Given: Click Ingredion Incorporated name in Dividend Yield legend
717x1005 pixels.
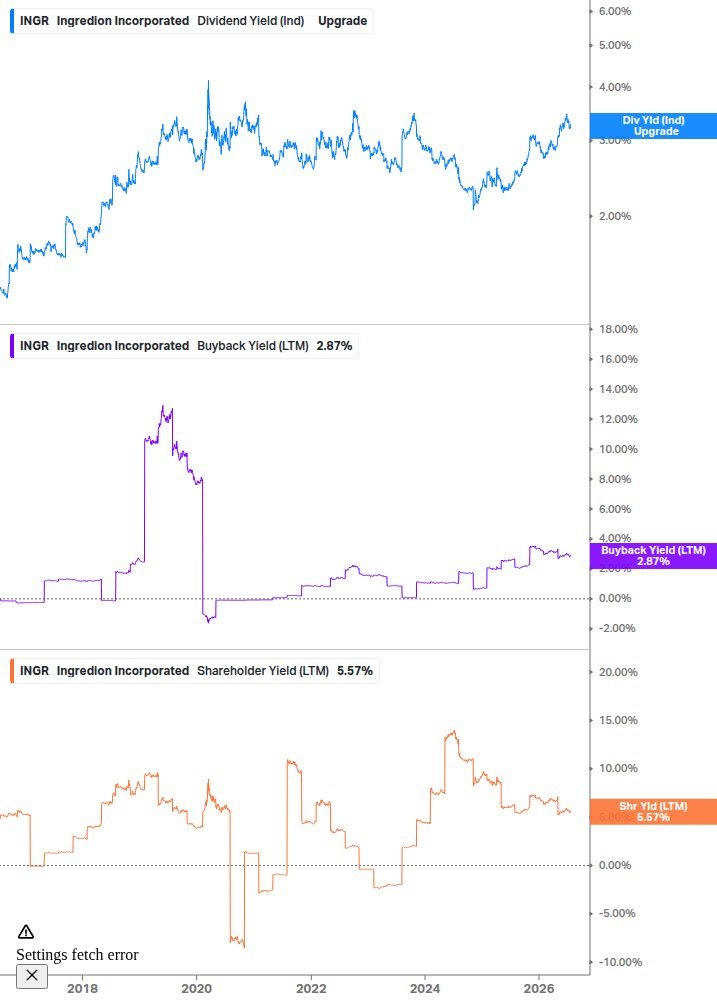Looking at the screenshot, I should click(123, 21).
